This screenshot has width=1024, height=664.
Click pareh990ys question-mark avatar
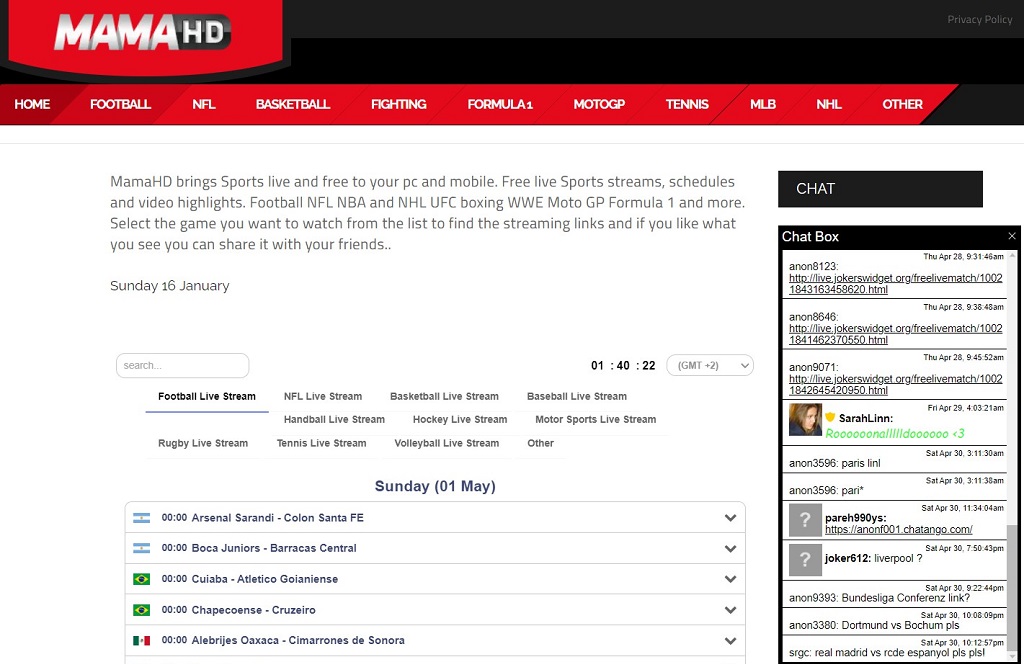pos(805,520)
